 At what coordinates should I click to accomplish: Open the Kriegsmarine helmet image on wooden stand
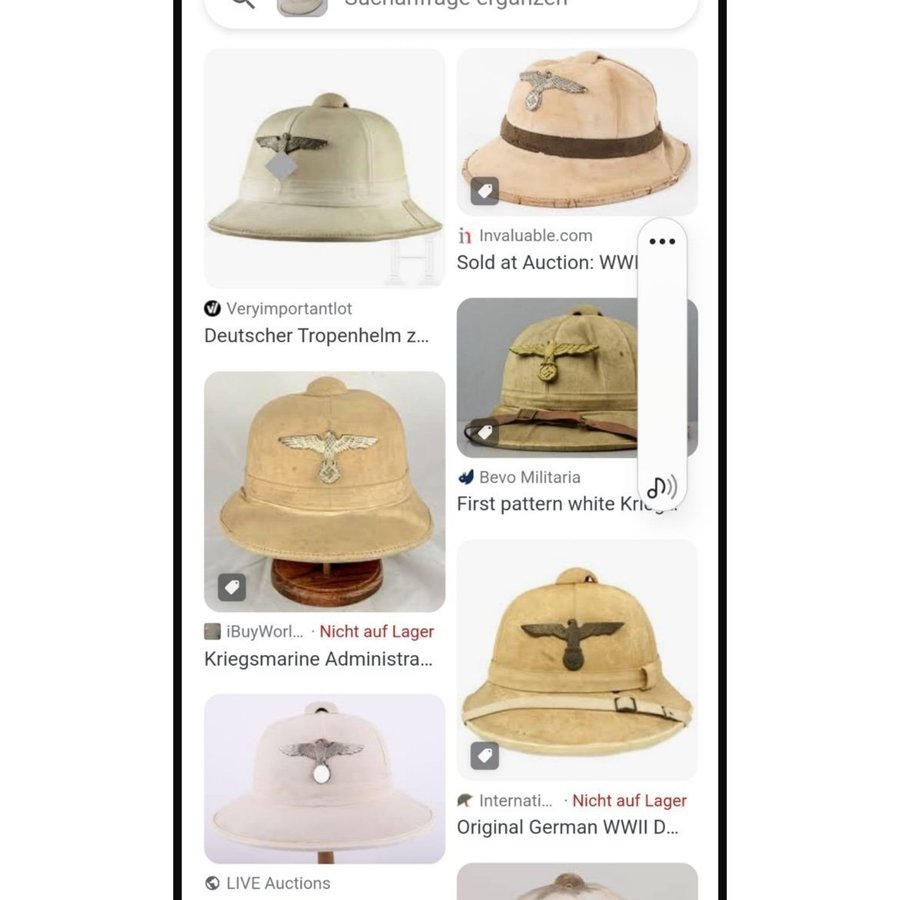coord(324,491)
